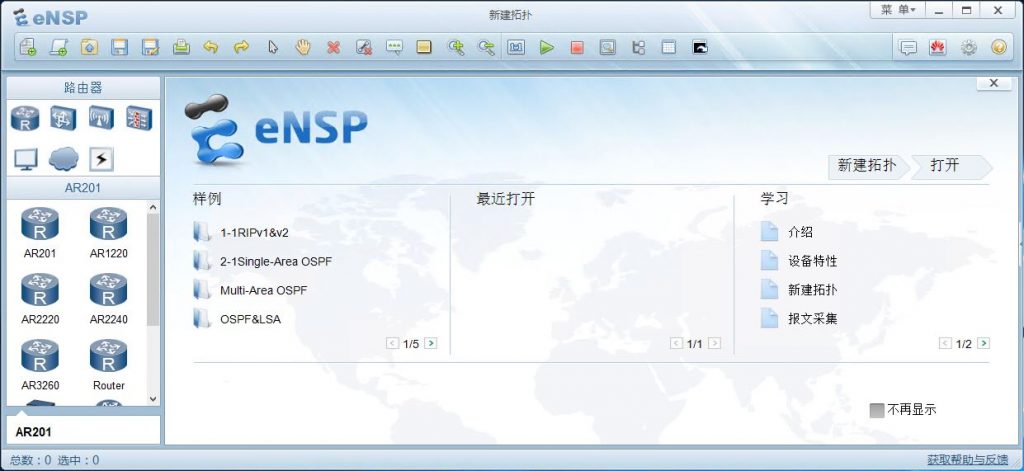This screenshot has width=1024, height=471.
Task: Click the New Test Topology toolbar icon
Action: coord(59,47)
